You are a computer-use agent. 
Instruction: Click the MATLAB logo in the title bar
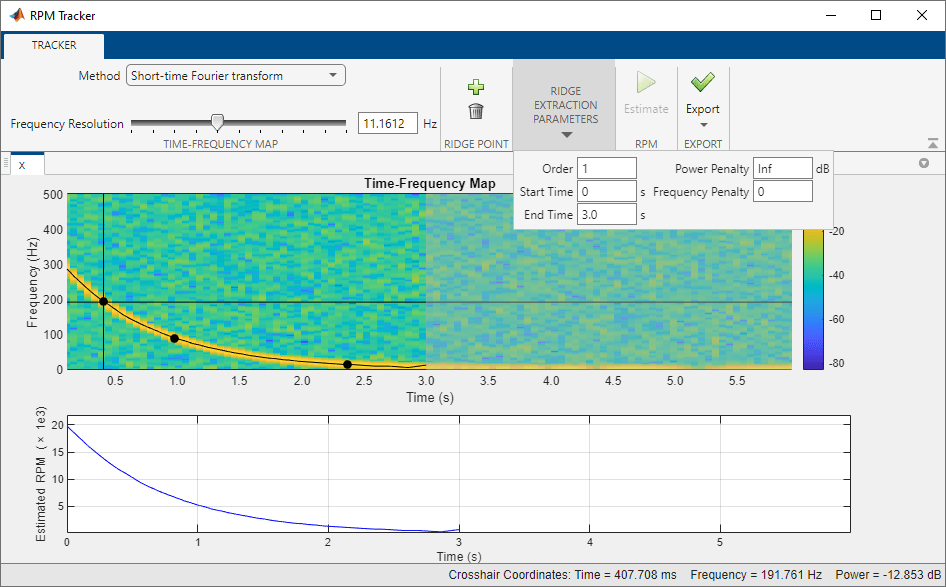coord(16,15)
